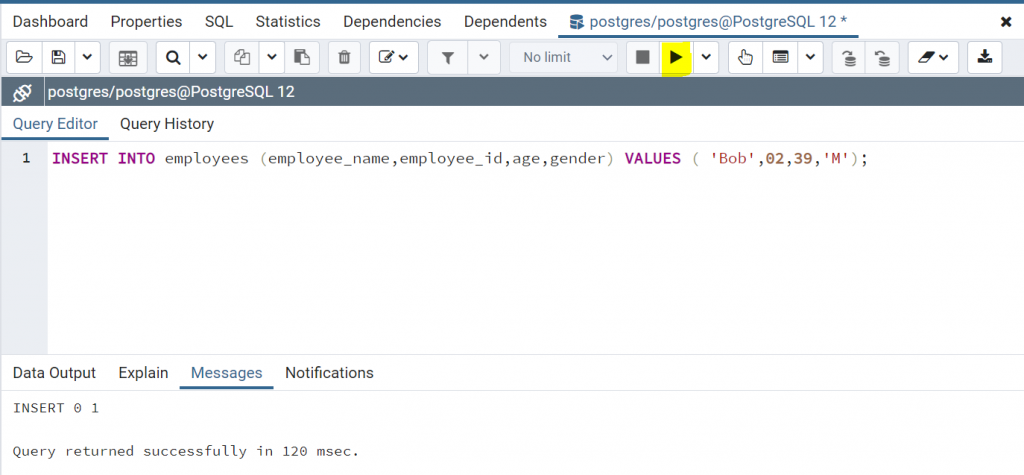Click the VALUES keyword in the query

[x=653, y=159]
